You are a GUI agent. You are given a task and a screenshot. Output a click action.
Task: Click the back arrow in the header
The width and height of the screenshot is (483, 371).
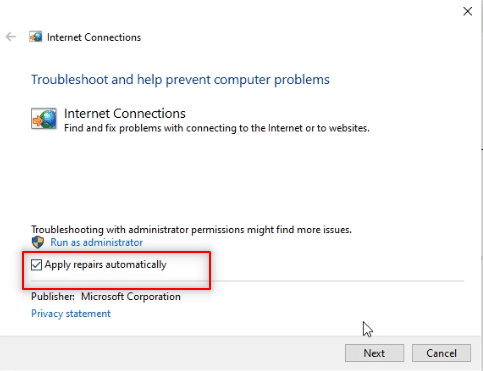pos(11,37)
